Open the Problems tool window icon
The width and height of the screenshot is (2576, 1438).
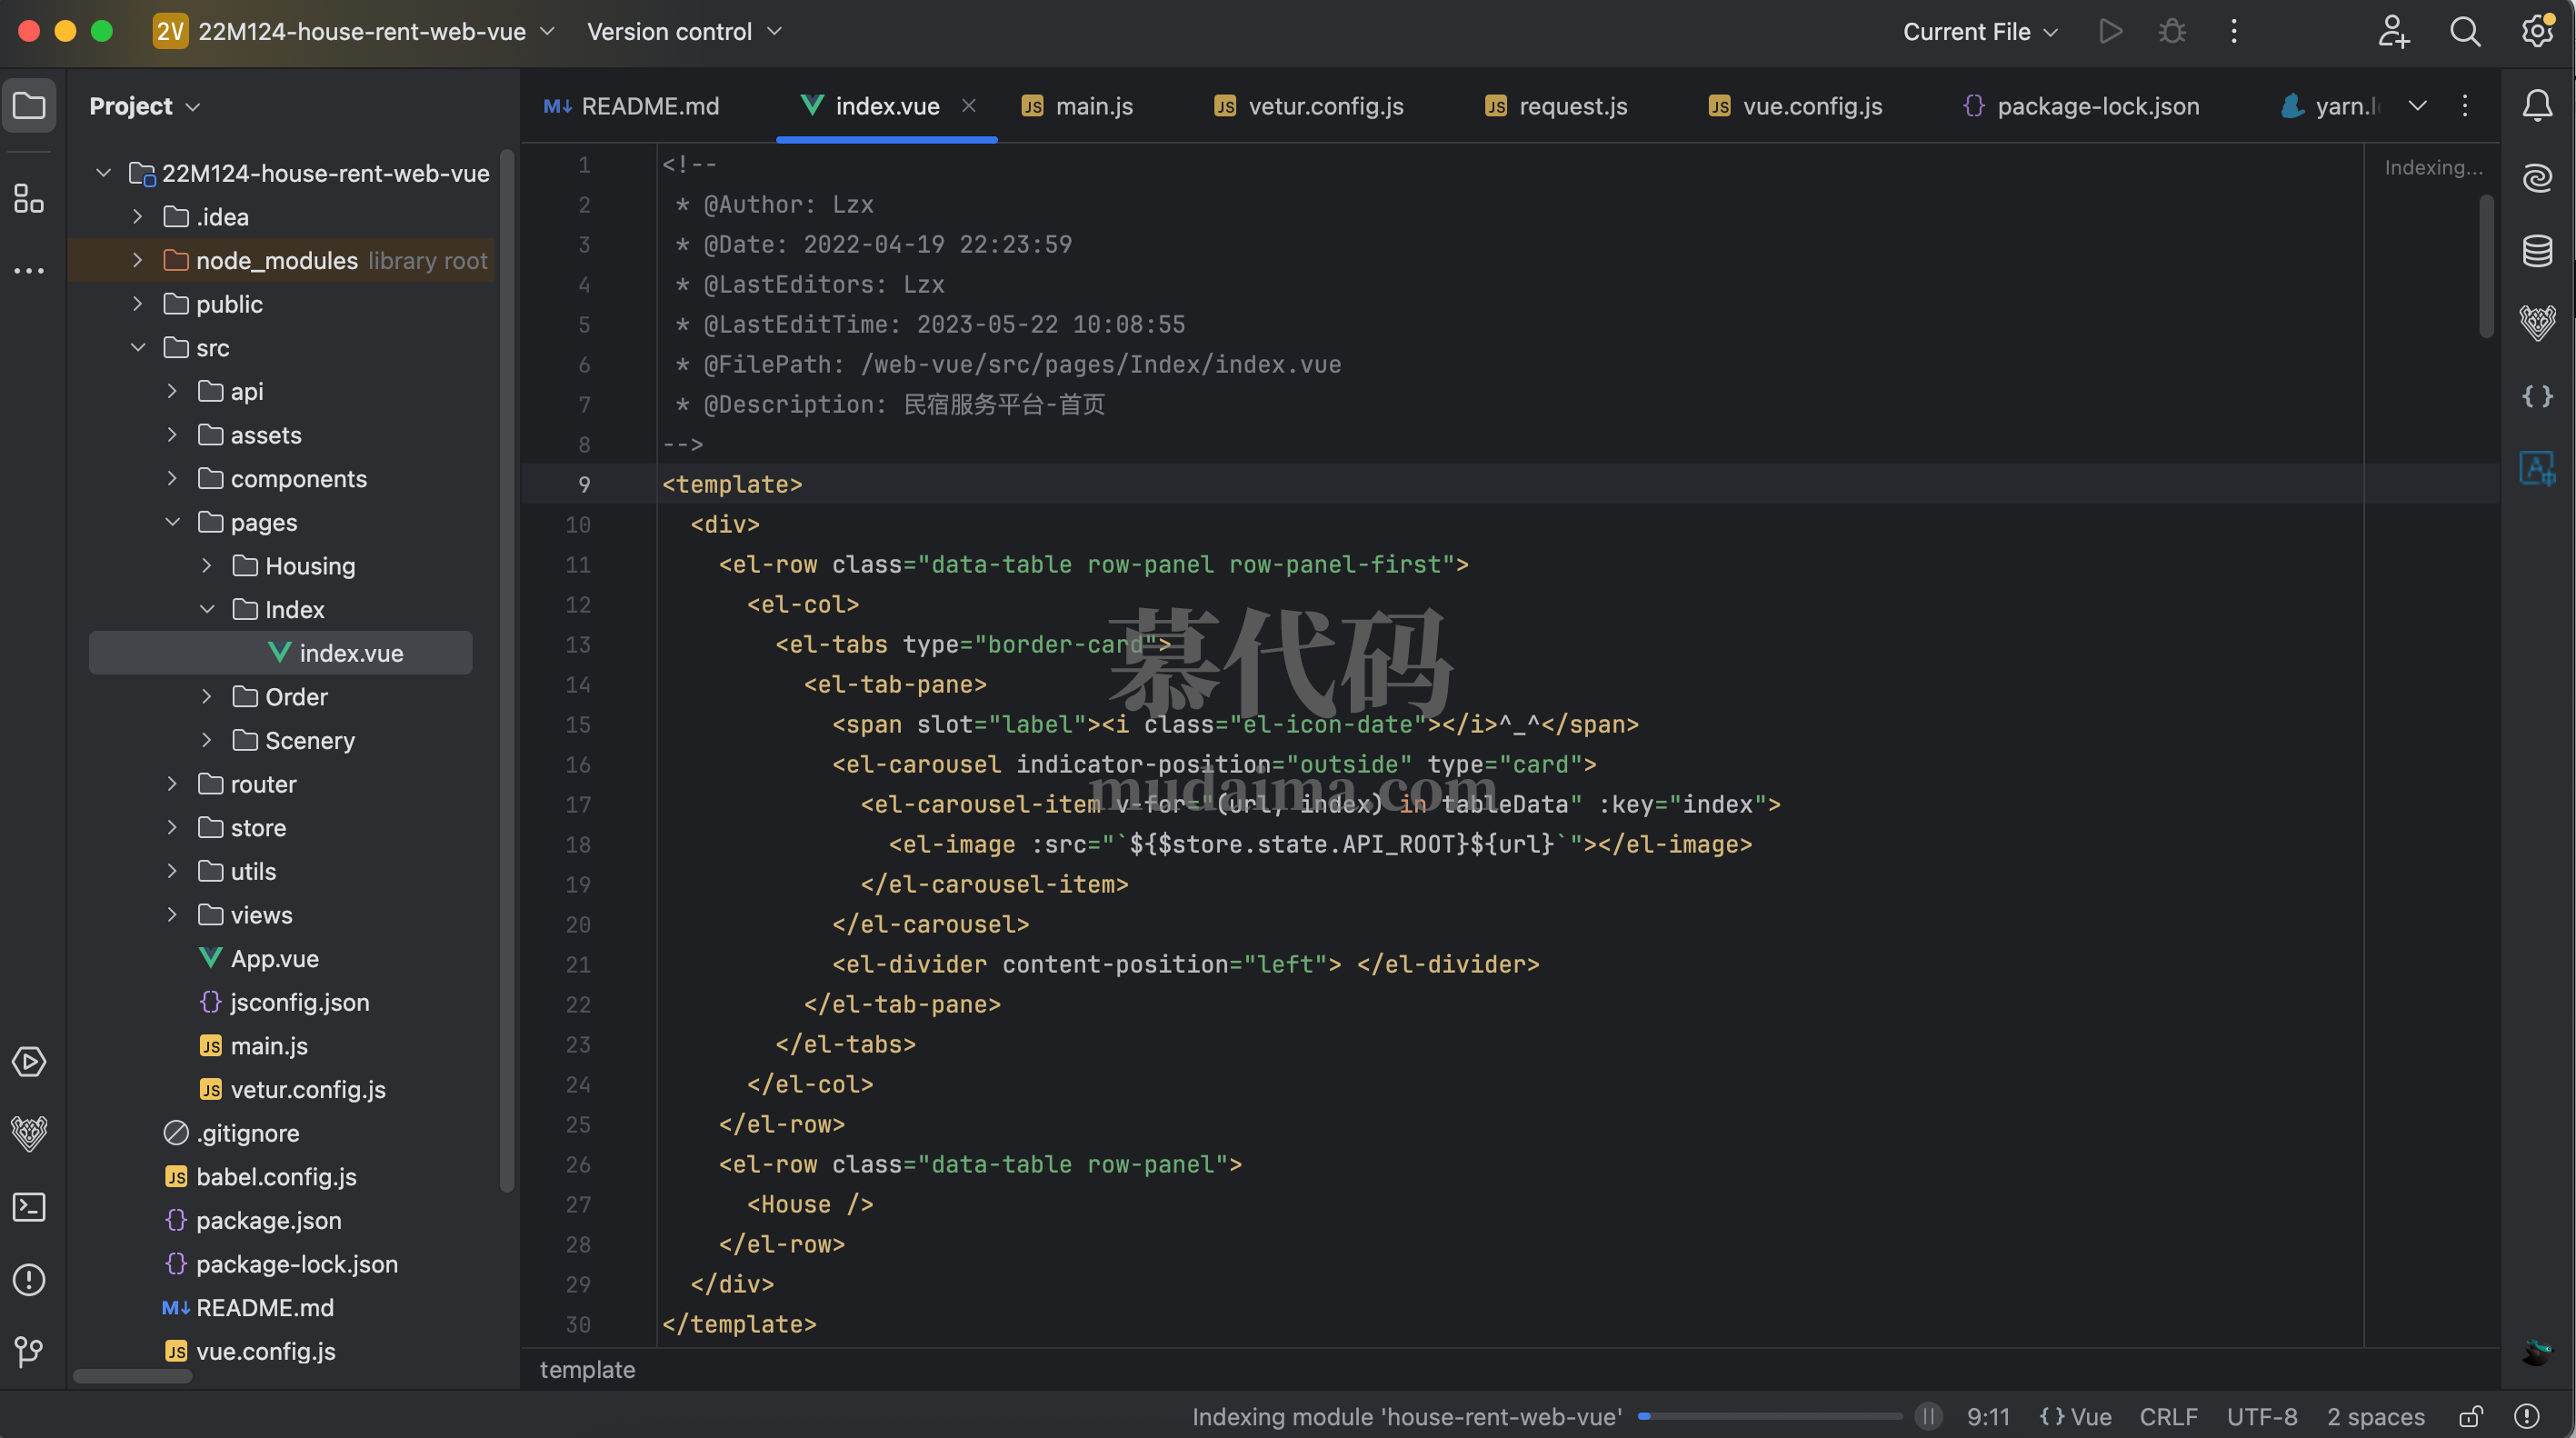pos(29,1280)
